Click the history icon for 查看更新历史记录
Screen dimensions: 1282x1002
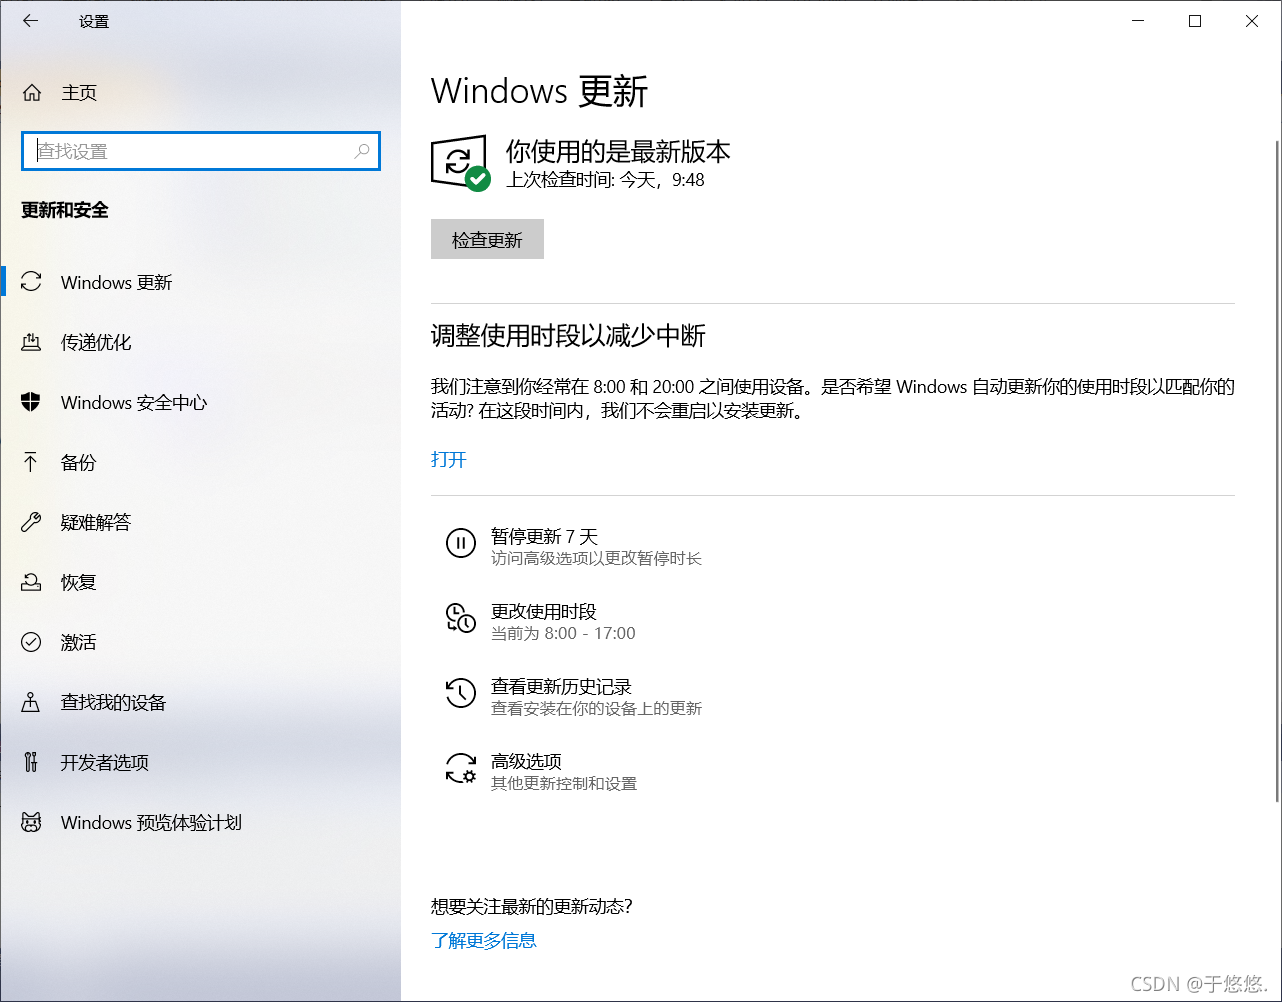pyautogui.click(x=460, y=693)
